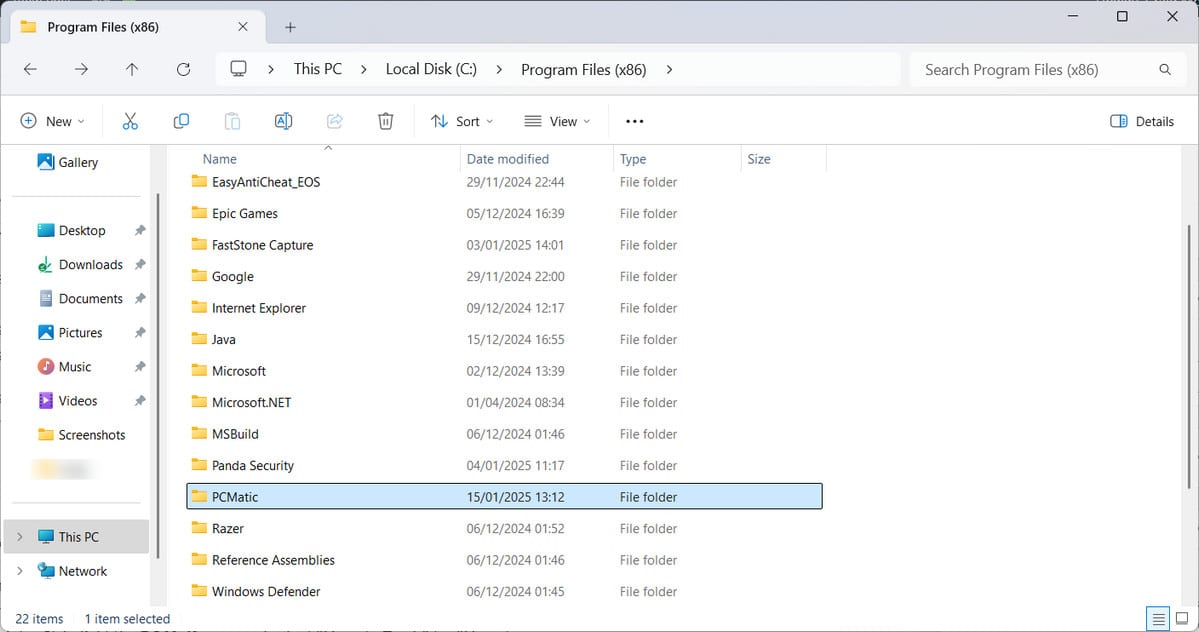
Task: Expand chevron after Program Files (x86) breadcrumb
Action: tap(669, 70)
